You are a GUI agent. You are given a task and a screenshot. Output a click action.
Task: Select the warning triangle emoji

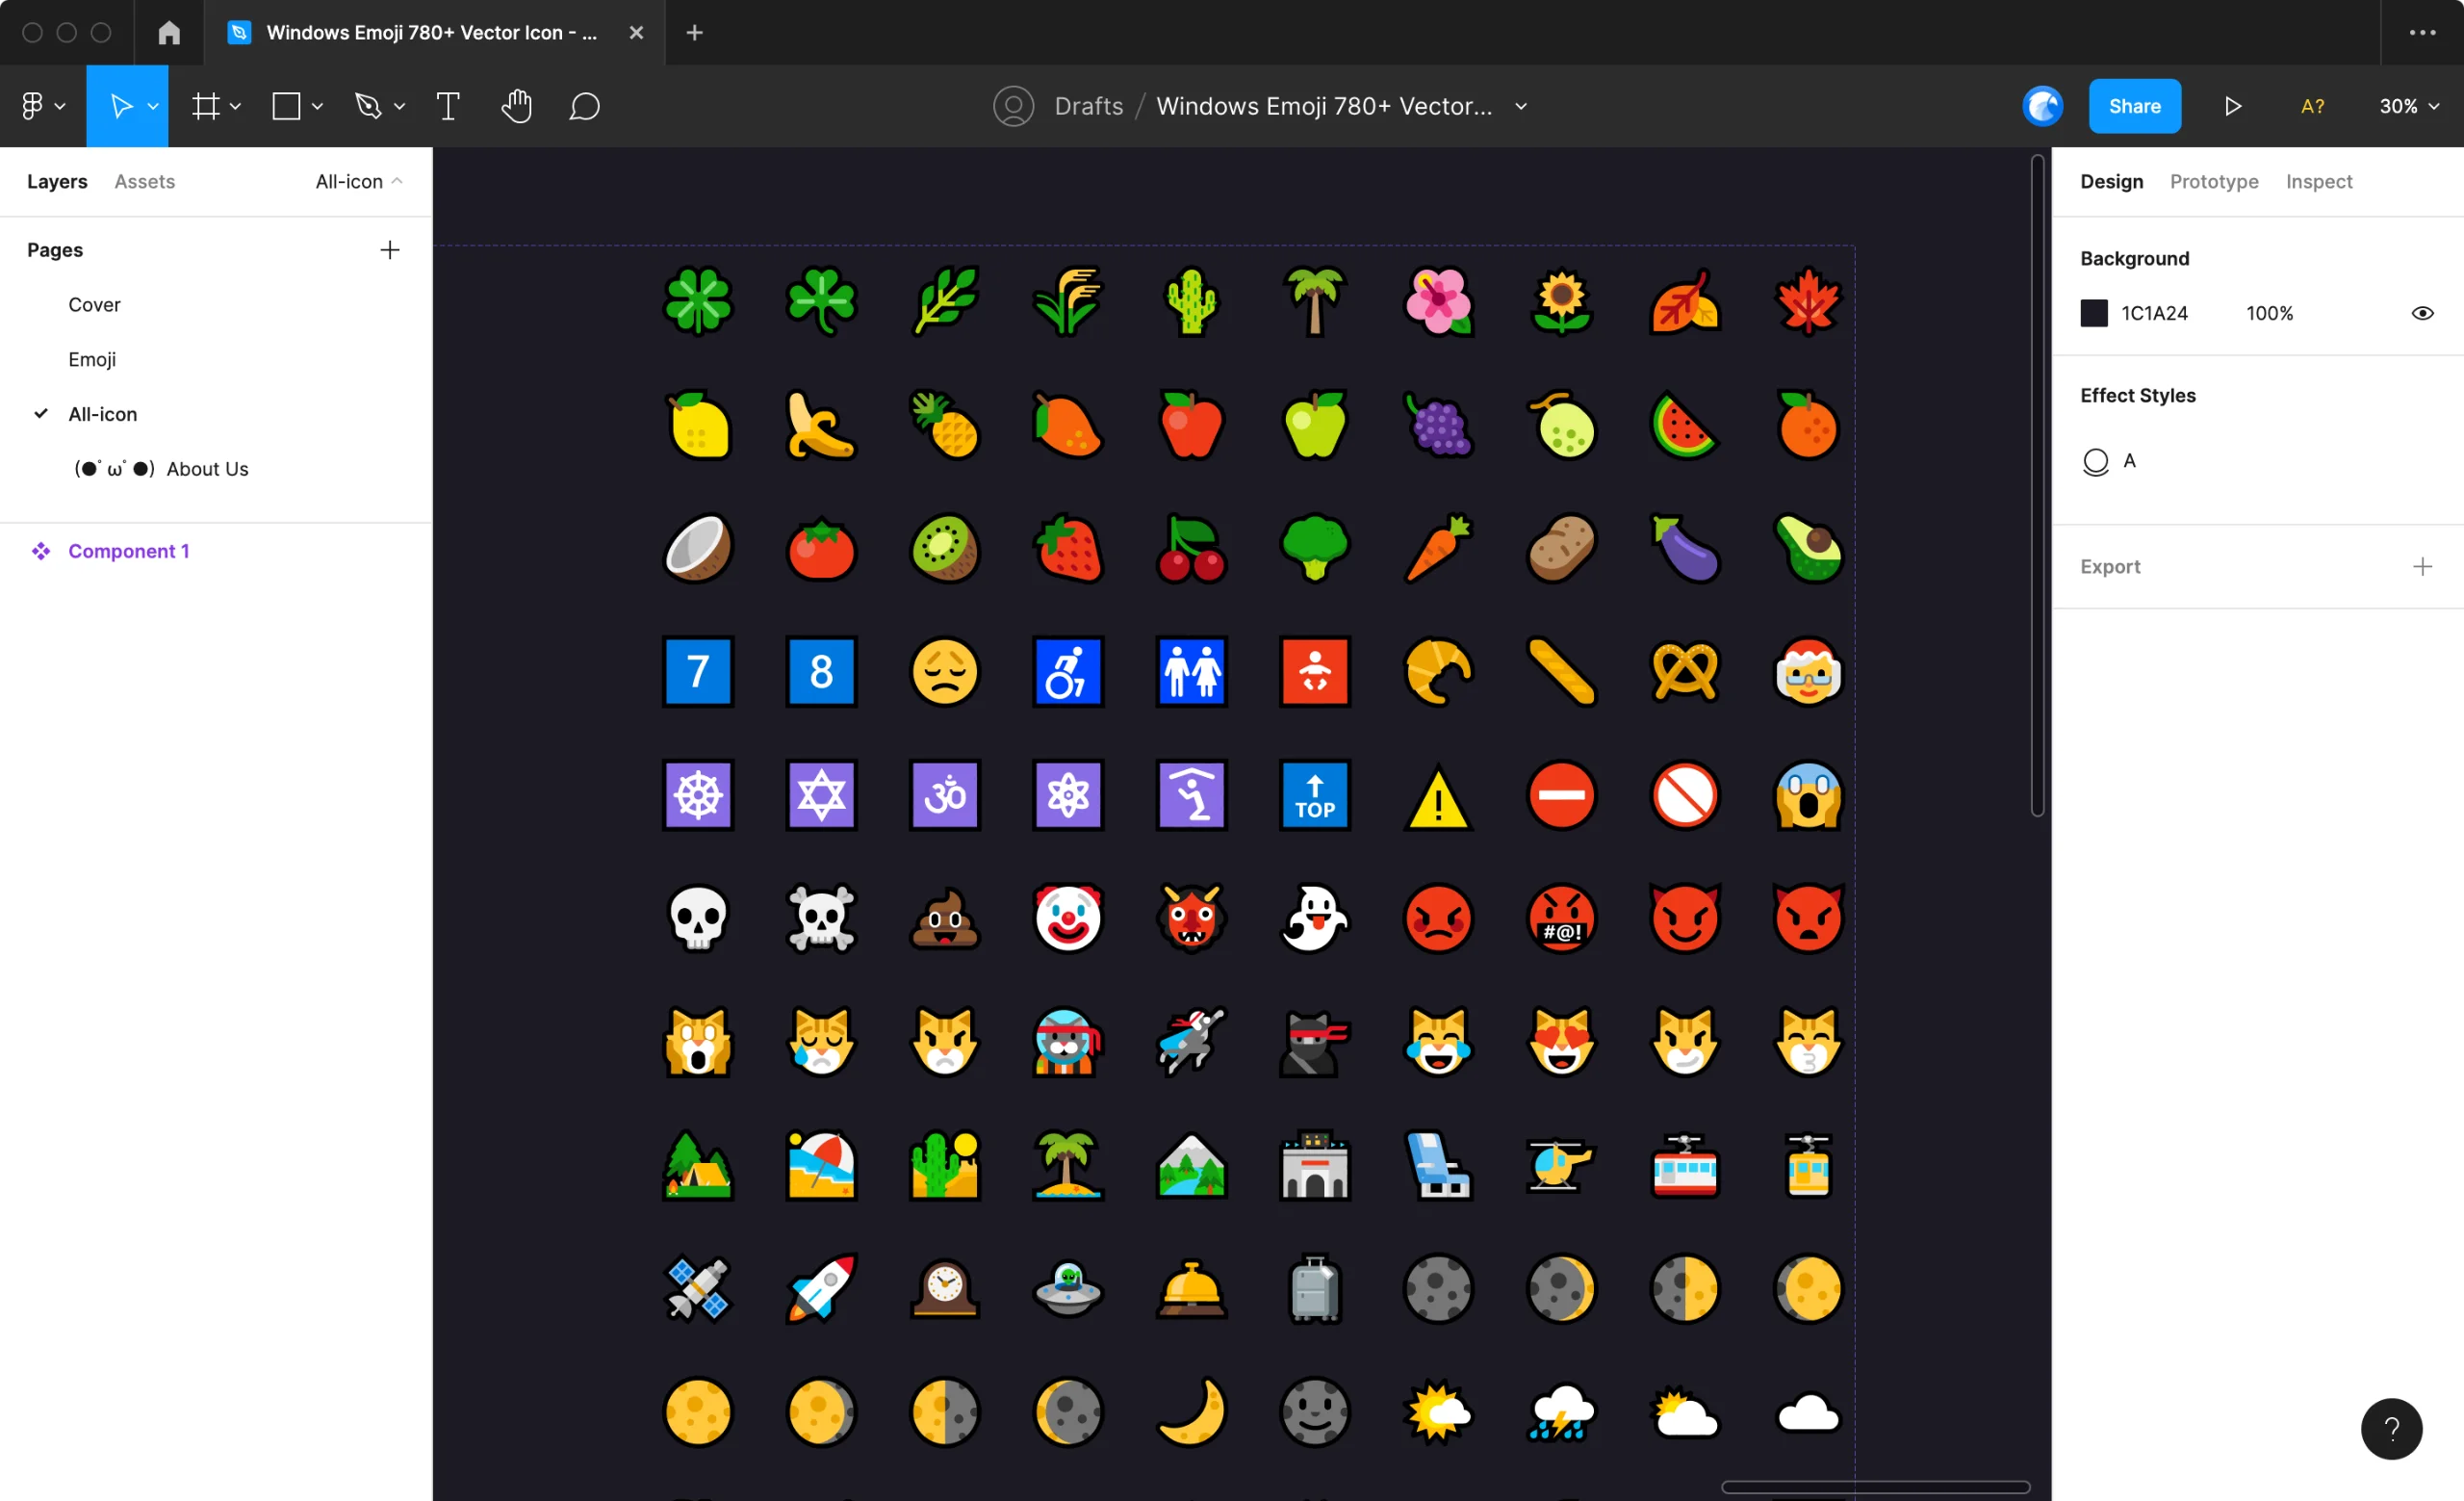[x=1438, y=797]
